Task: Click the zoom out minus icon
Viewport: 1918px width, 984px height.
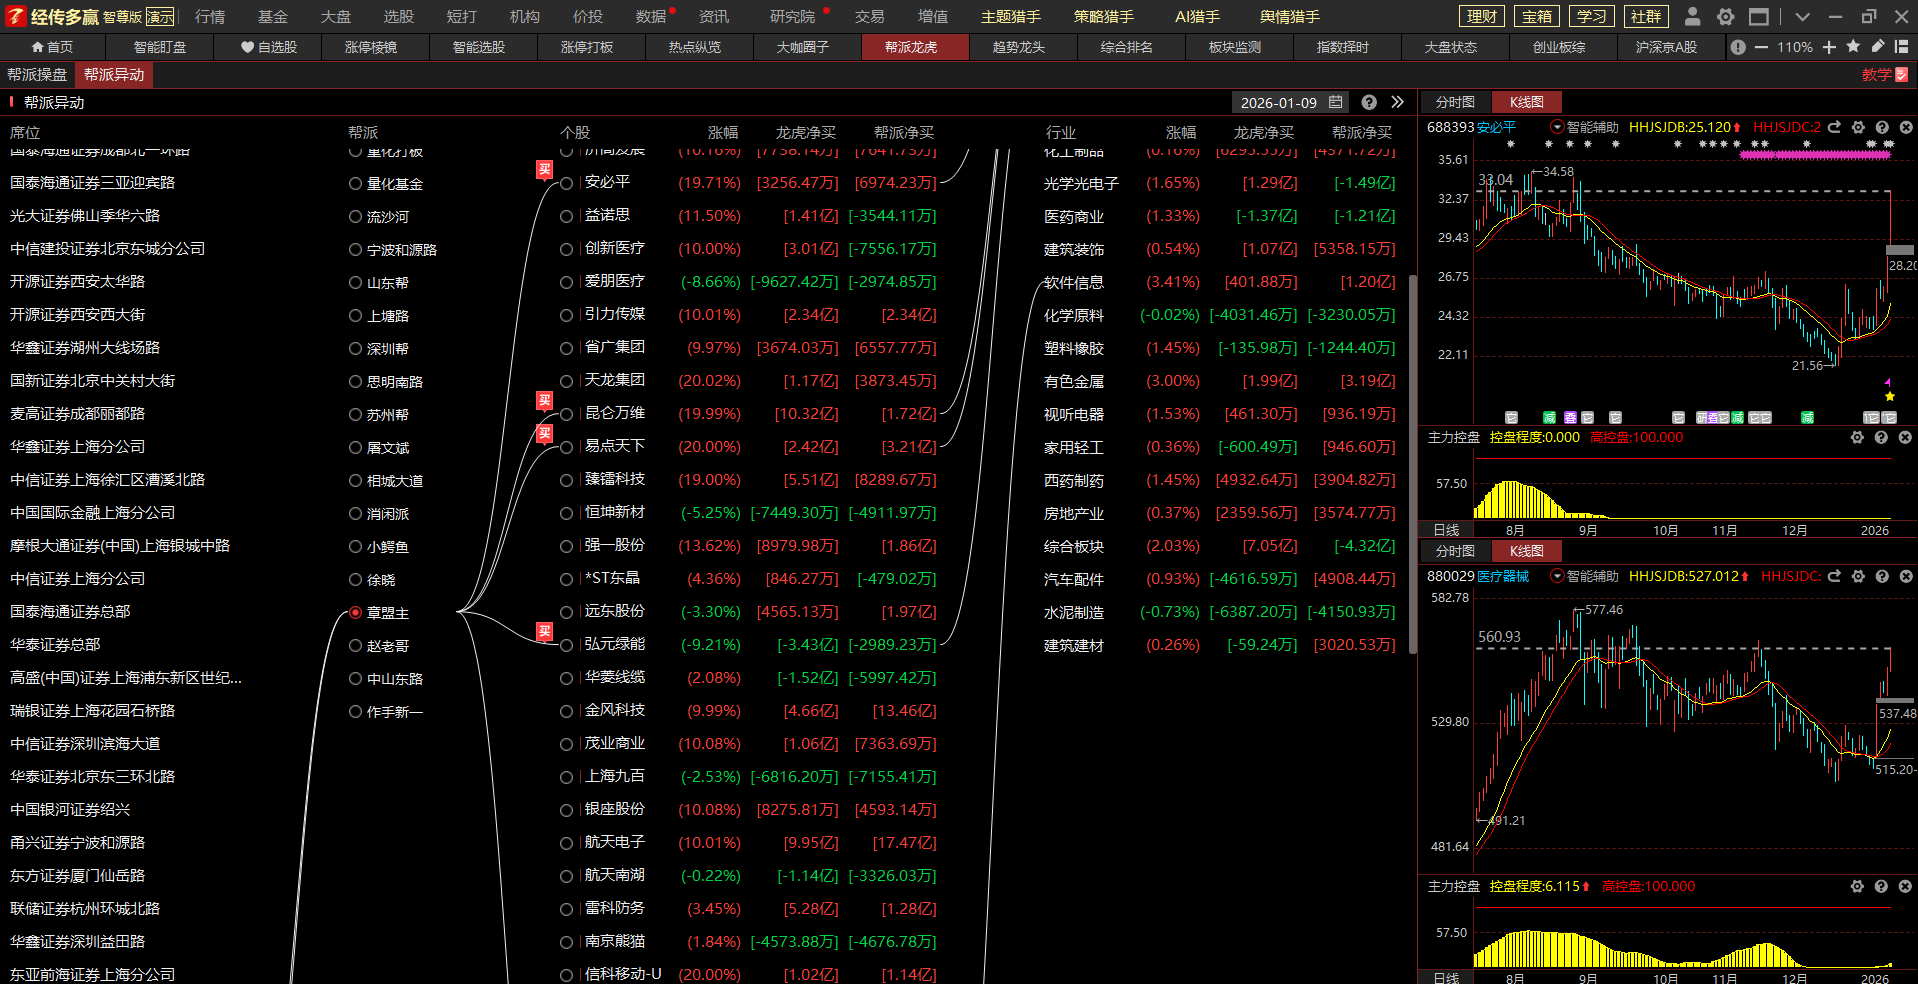Action: click(1761, 47)
